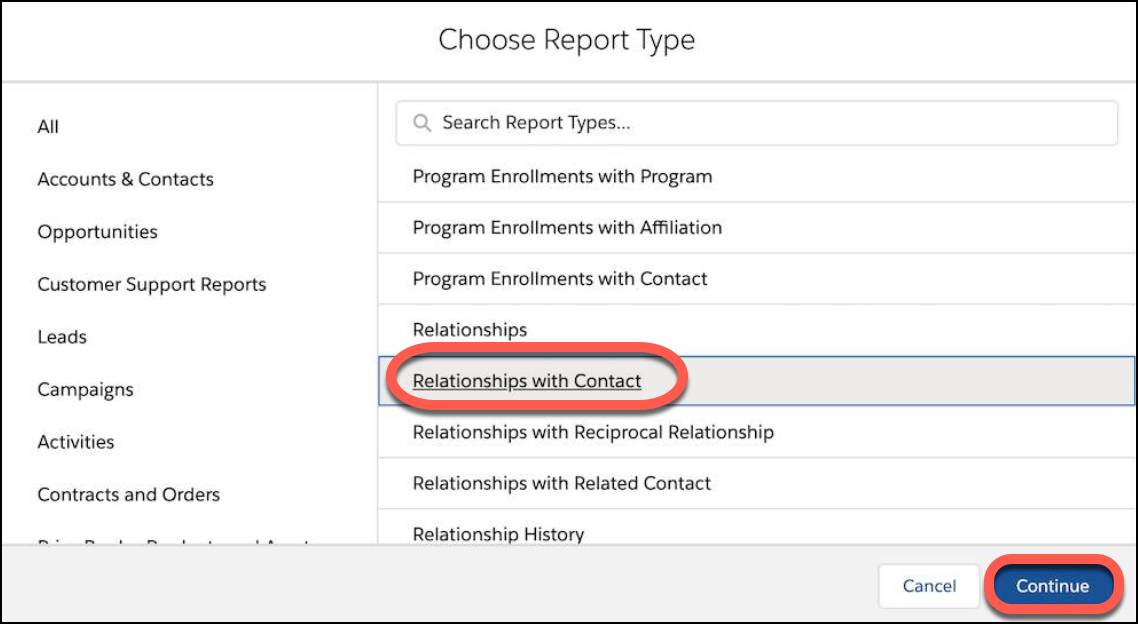Click the Cancel button
Screen dimensions: 1138x624
(928, 586)
